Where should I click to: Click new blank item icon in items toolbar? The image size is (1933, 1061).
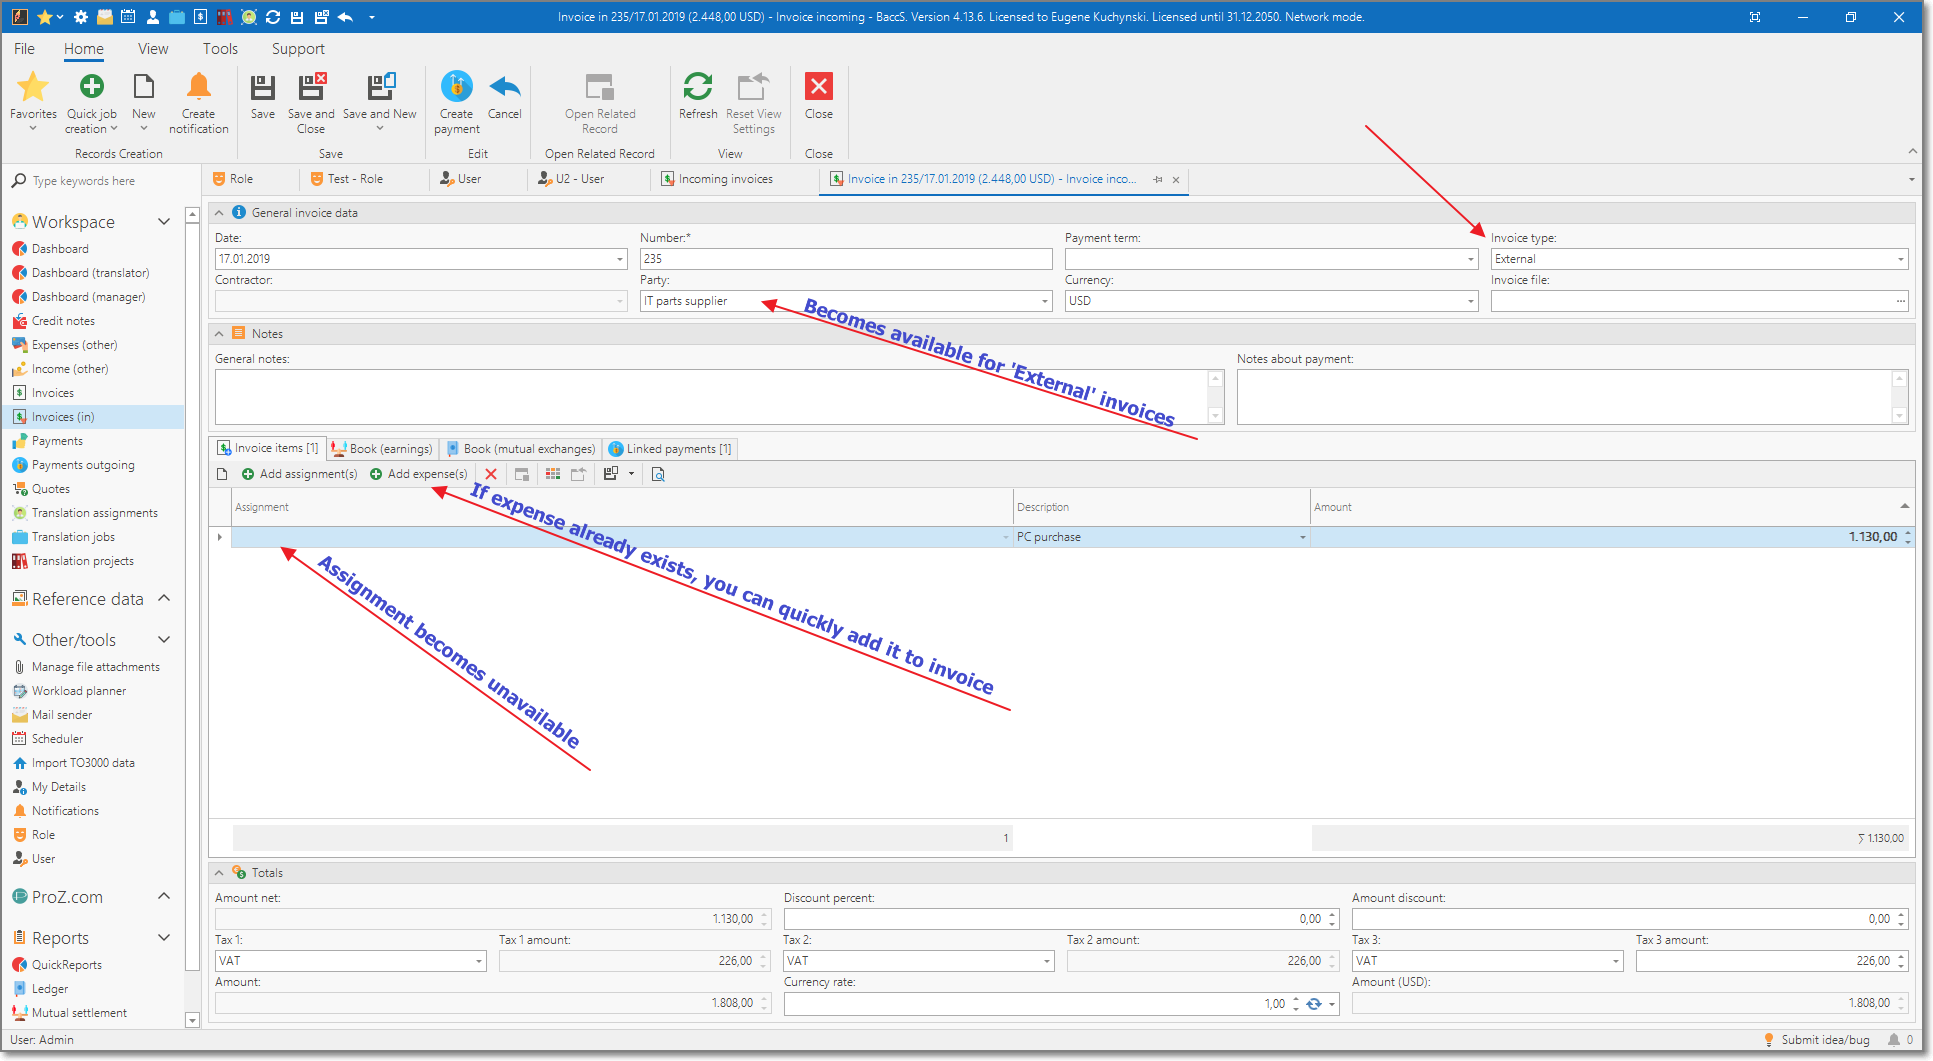[x=222, y=474]
